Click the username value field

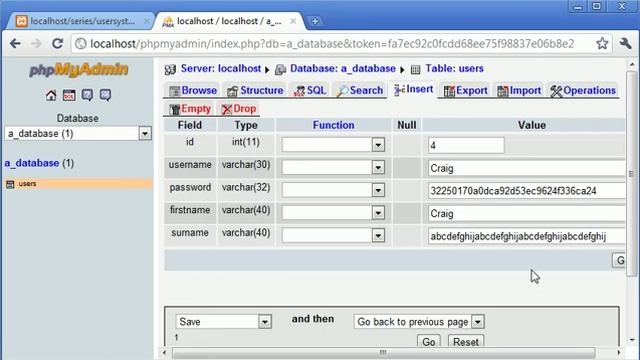coord(527,168)
